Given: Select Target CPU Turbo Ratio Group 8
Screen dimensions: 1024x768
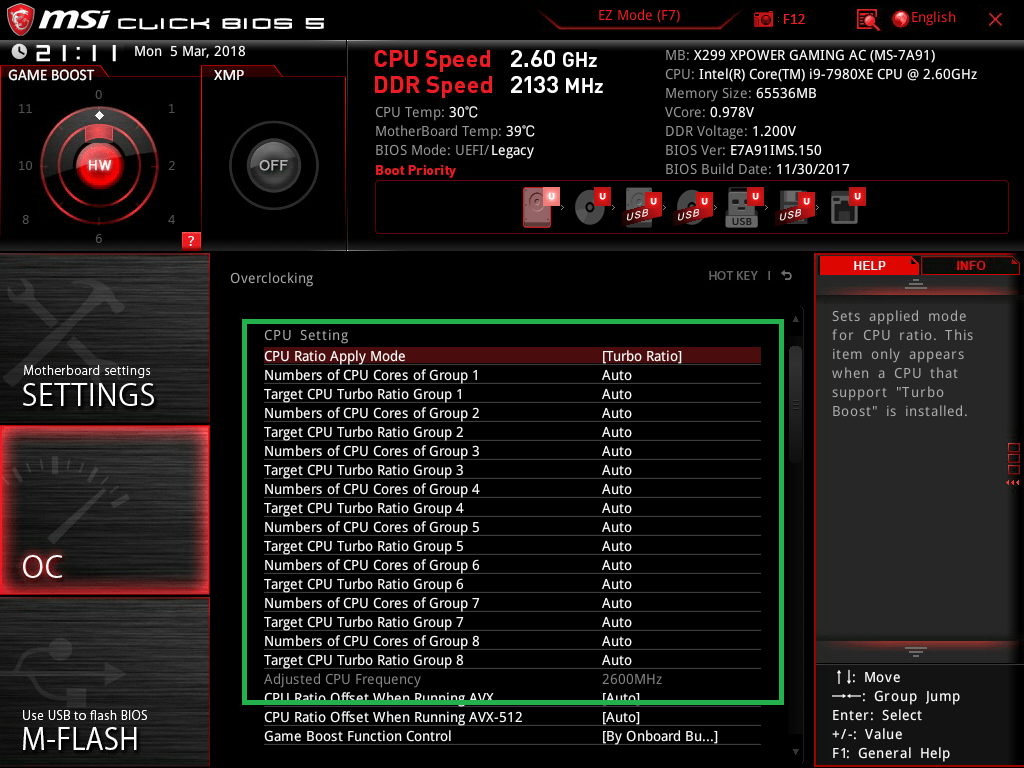Looking at the screenshot, I should click(512, 659).
